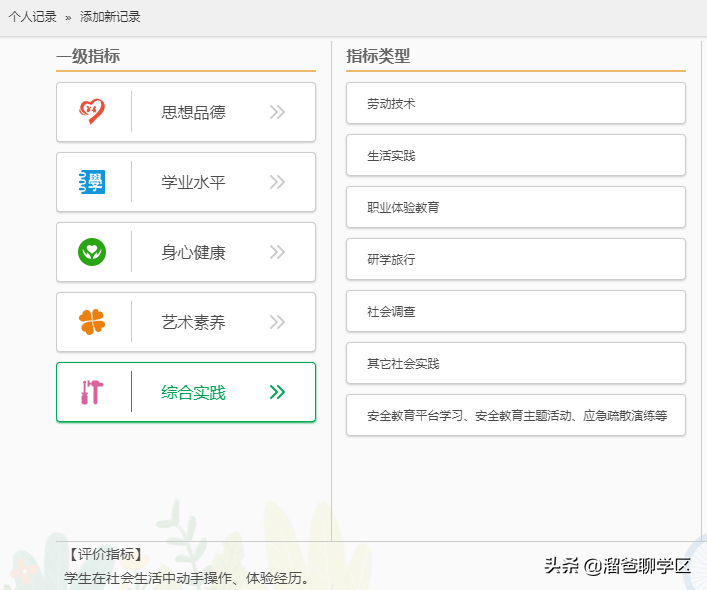Select the 学业水平 indicator label
707x590 pixels.
[x=193, y=182]
